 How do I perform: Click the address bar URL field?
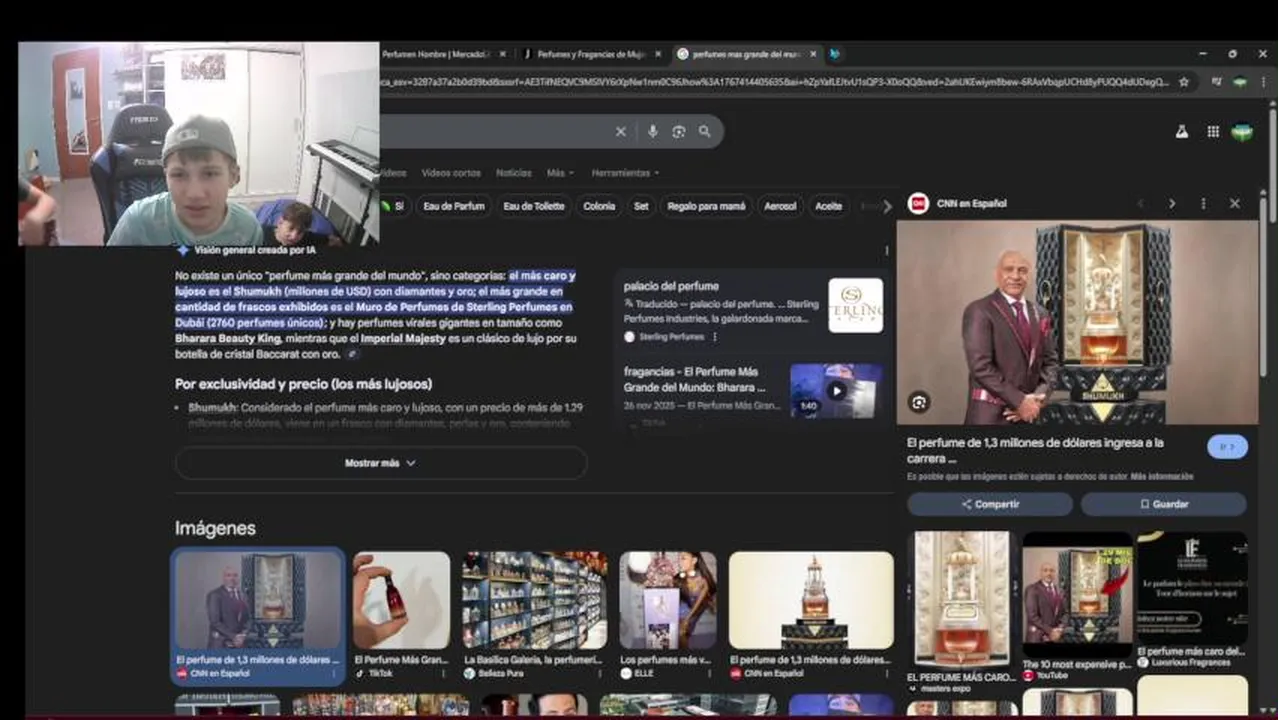click(x=775, y=82)
